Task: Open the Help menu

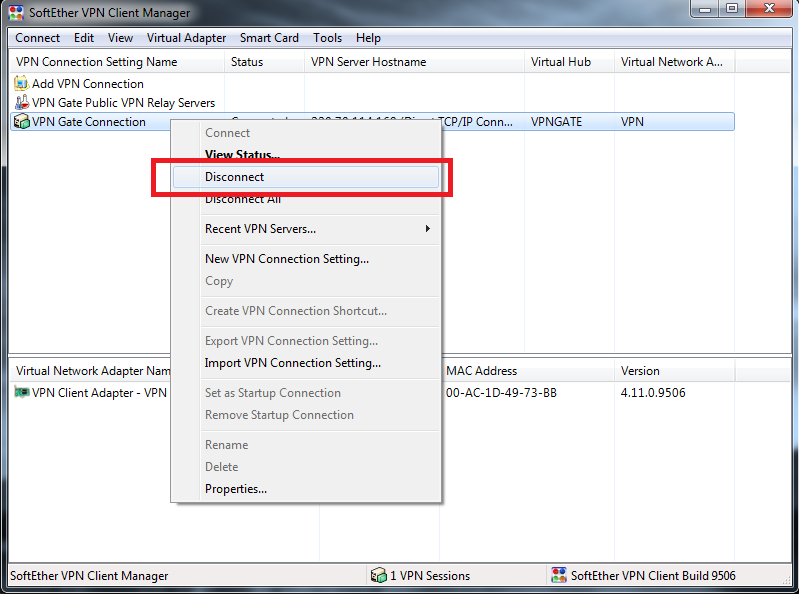Action: click(368, 38)
